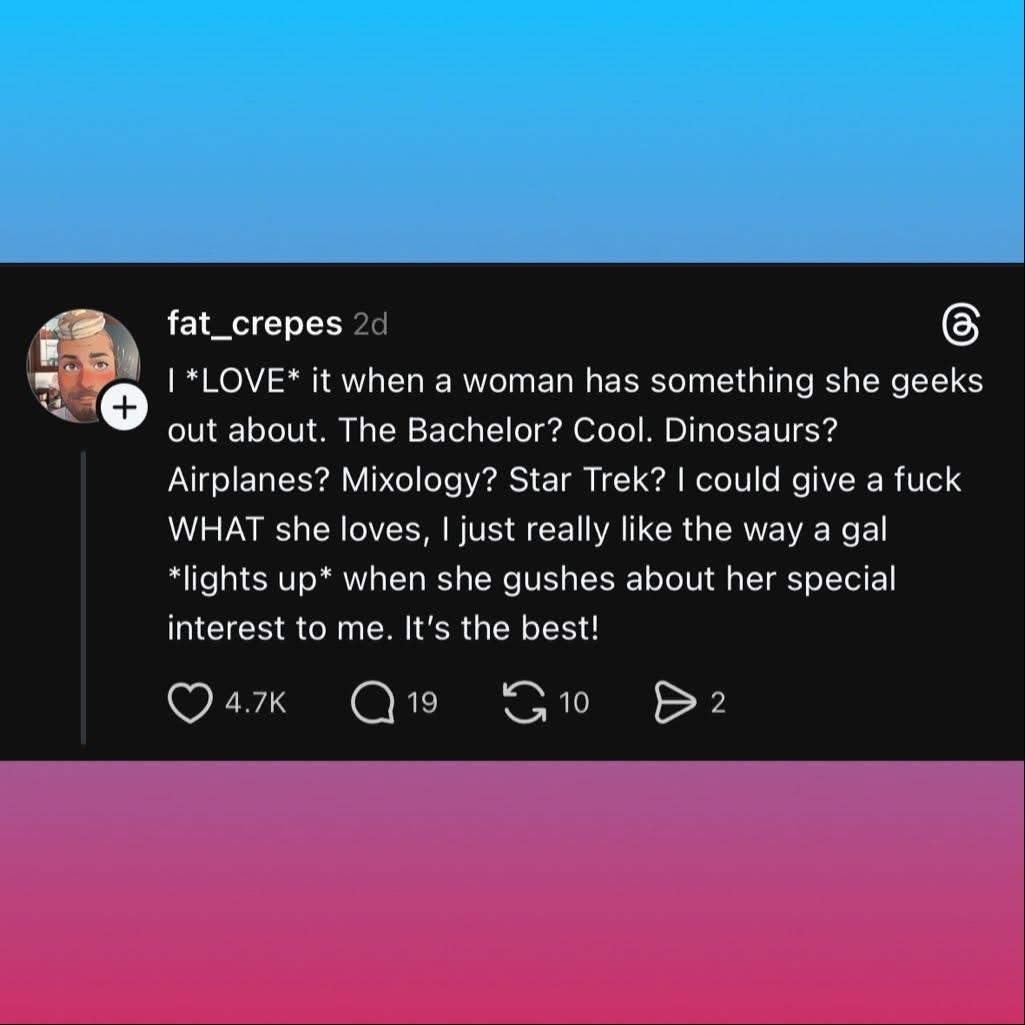The width and height of the screenshot is (1025, 1025).
Task: Click the 19 replies count
Action: pyautogui.click(x=422, y=704)
